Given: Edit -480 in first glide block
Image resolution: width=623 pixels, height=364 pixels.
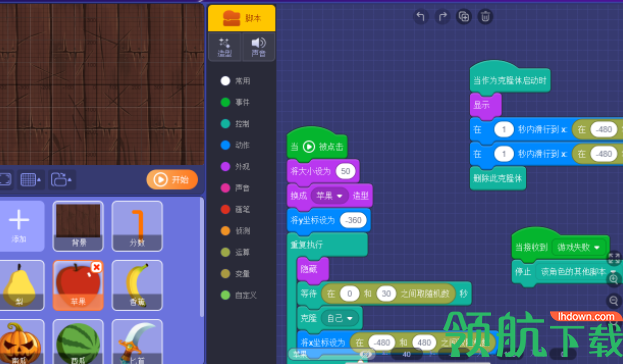Looking at the screenshot, I should pos(604,130).
